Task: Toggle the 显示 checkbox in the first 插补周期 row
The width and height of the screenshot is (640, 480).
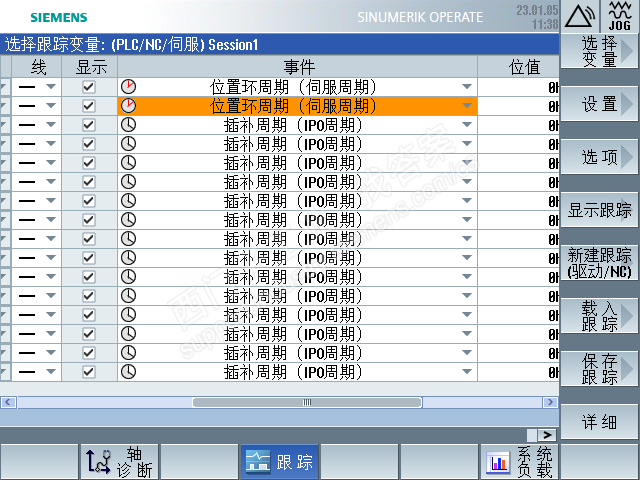Action: click(89, 125)
